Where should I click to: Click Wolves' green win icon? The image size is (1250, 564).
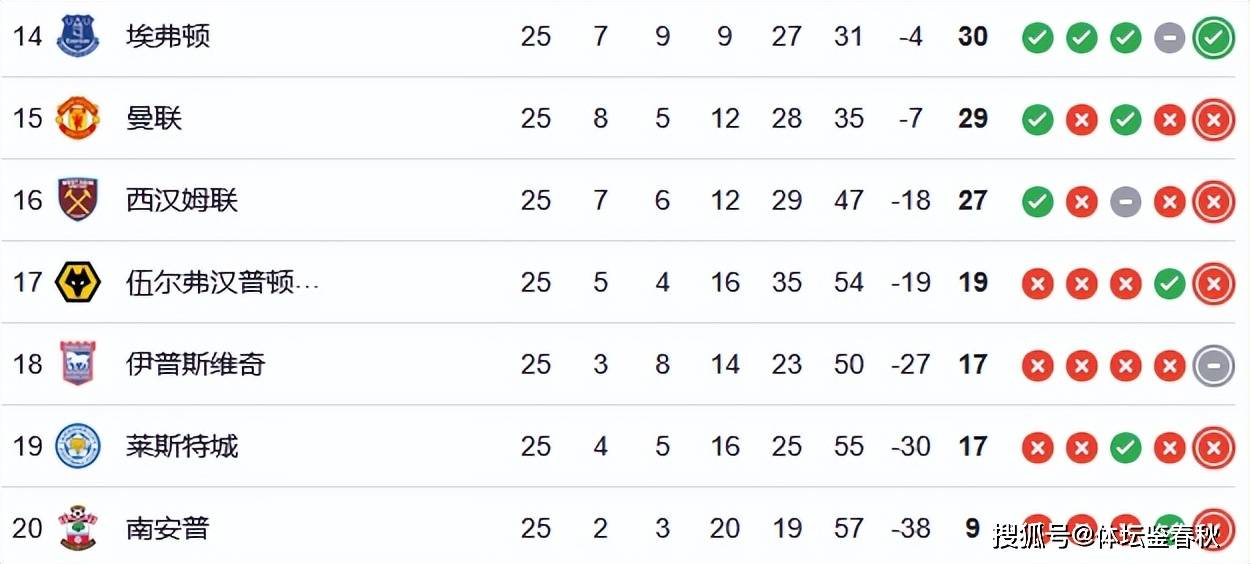(x=1169, y=285)
